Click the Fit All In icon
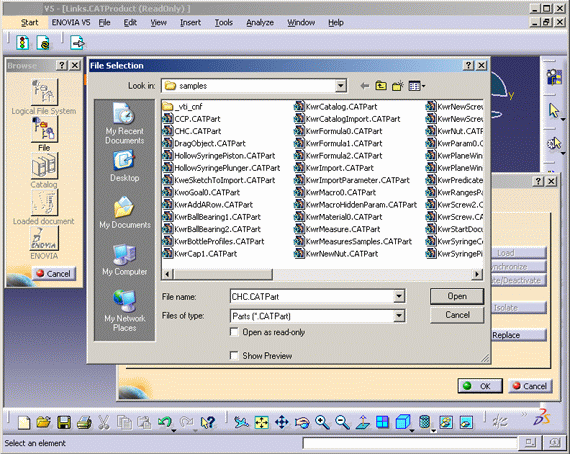570x454 pixels. point(262,422)
